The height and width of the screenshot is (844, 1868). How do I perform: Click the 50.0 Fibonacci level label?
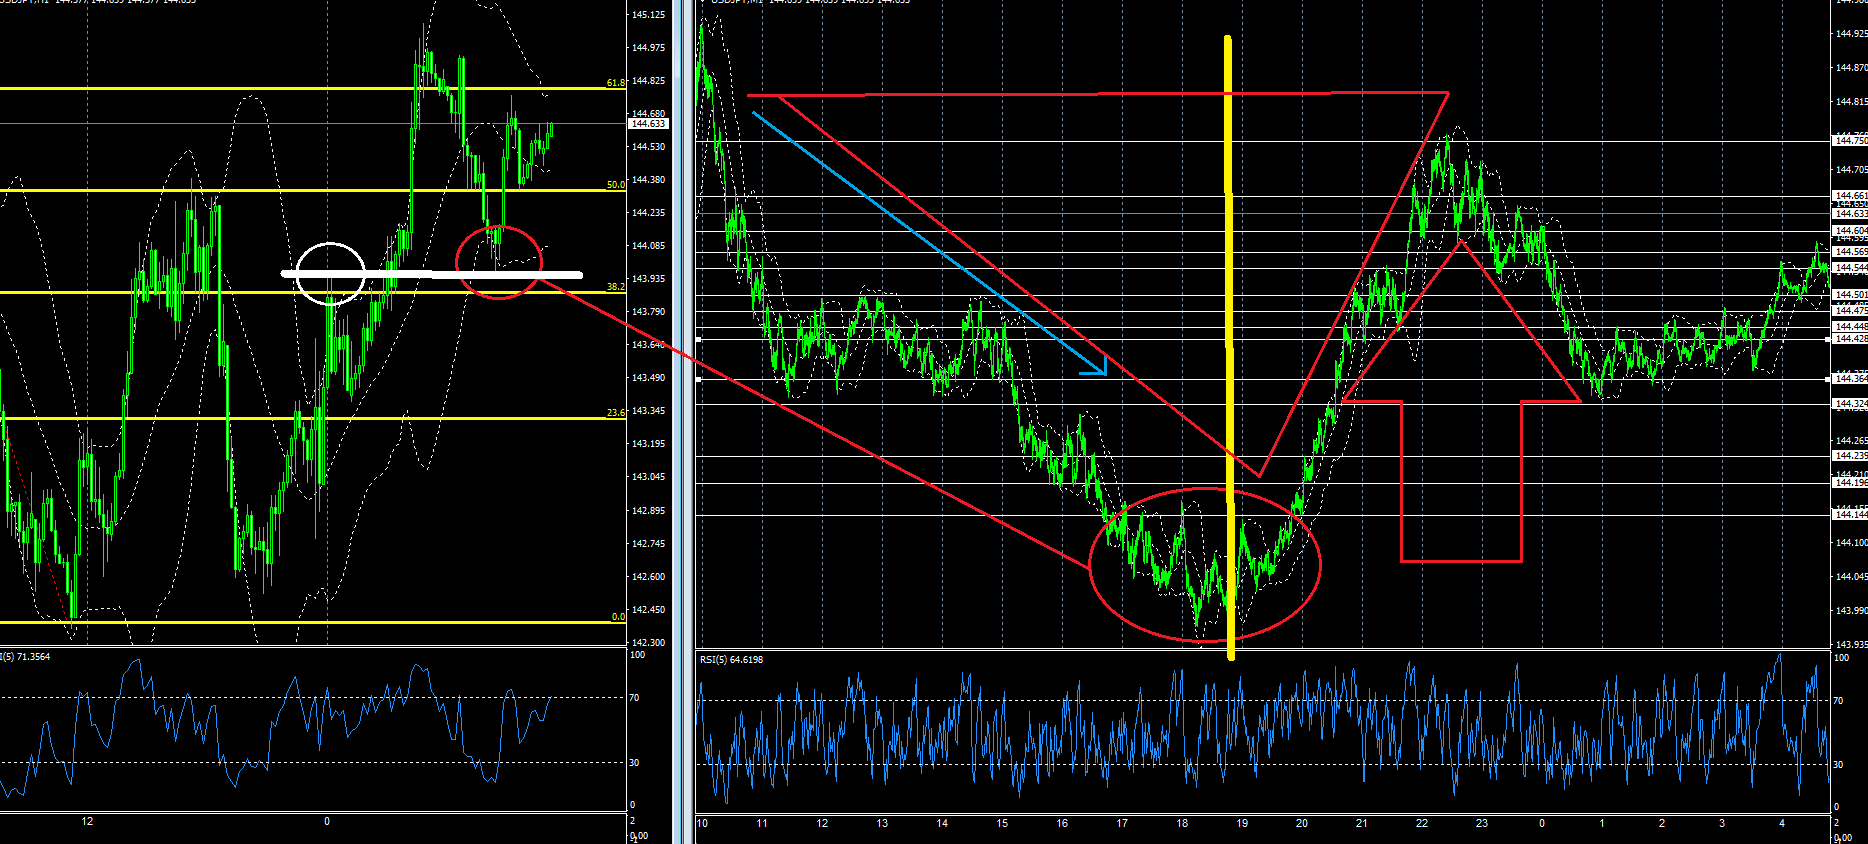[616, 185]
